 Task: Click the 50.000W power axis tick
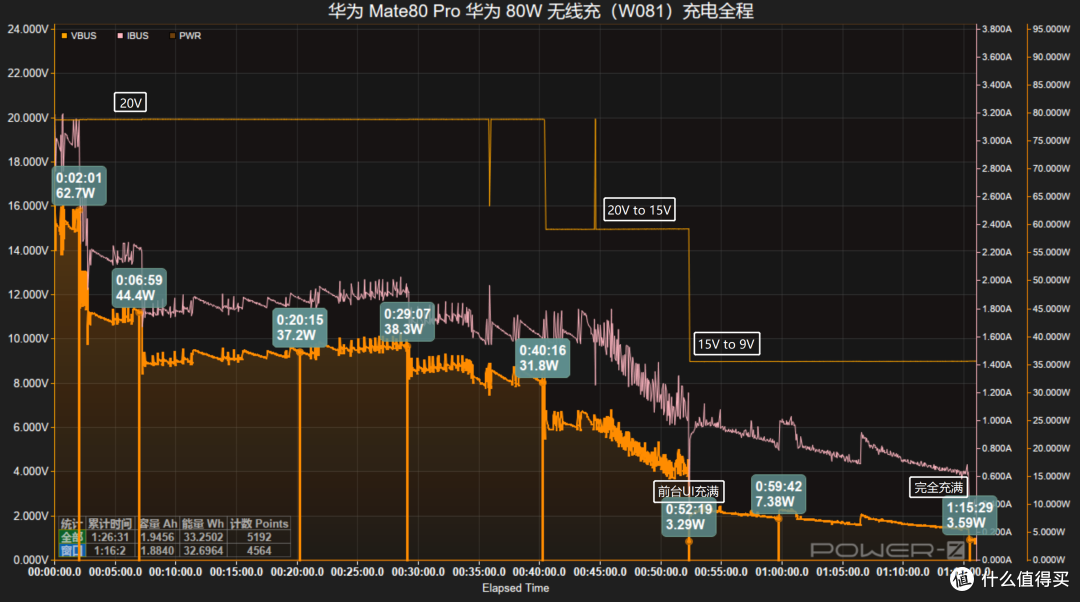coord(1051,280)
